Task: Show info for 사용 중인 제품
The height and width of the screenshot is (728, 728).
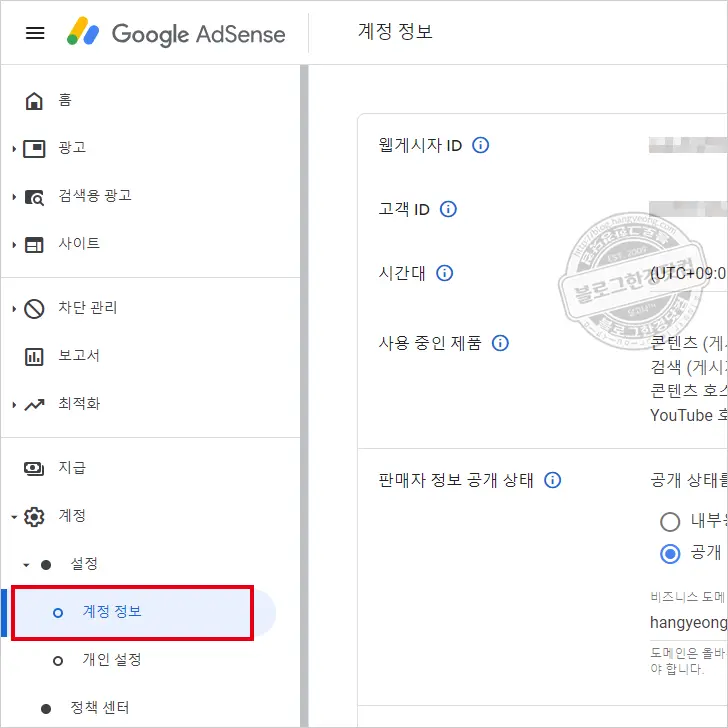Action: pyautogui.click(x=500, y=343)
